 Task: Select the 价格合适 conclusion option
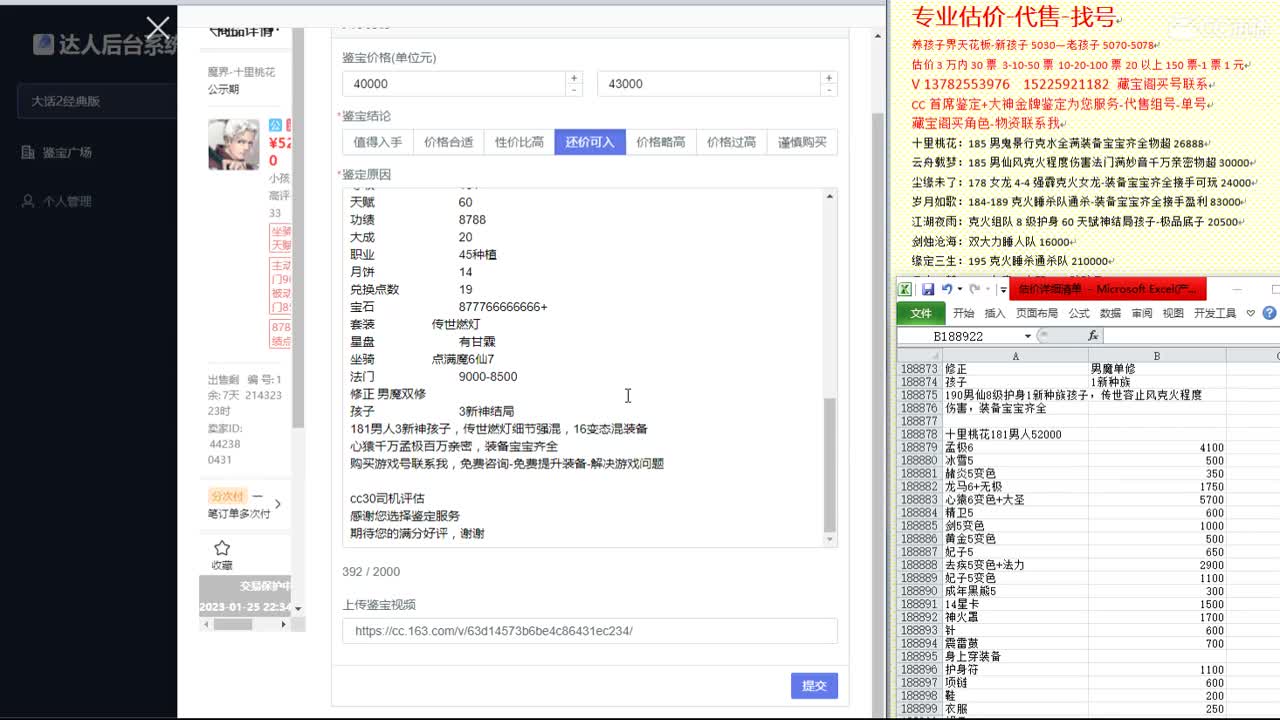point(448,142)
